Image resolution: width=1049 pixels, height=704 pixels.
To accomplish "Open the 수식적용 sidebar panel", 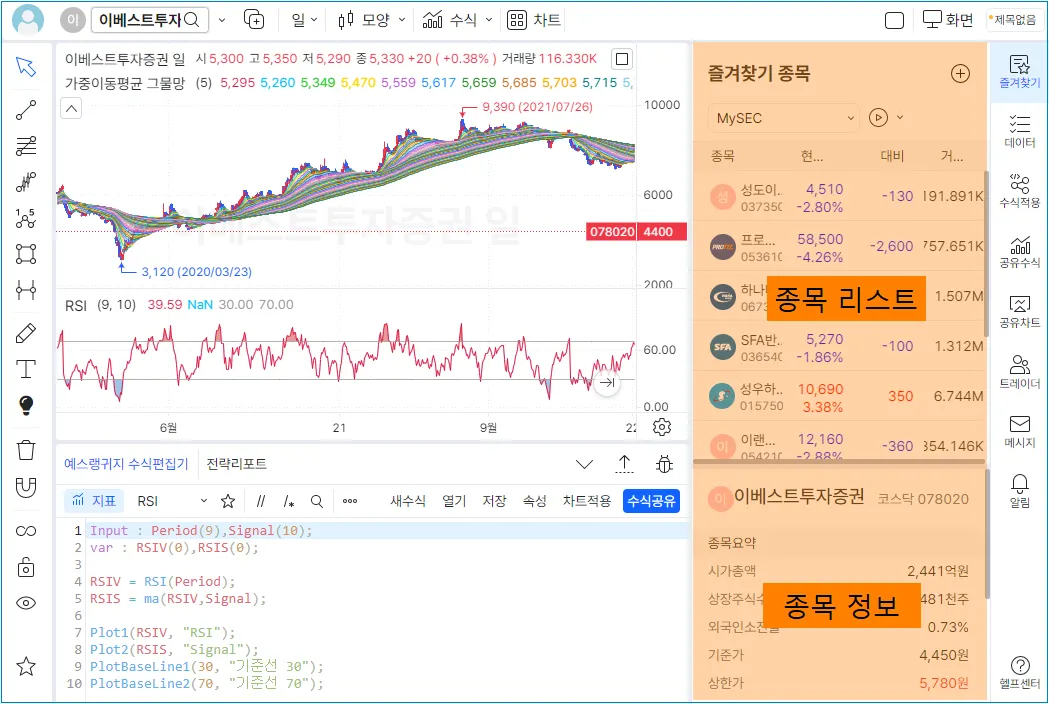I will point(1020,191).
